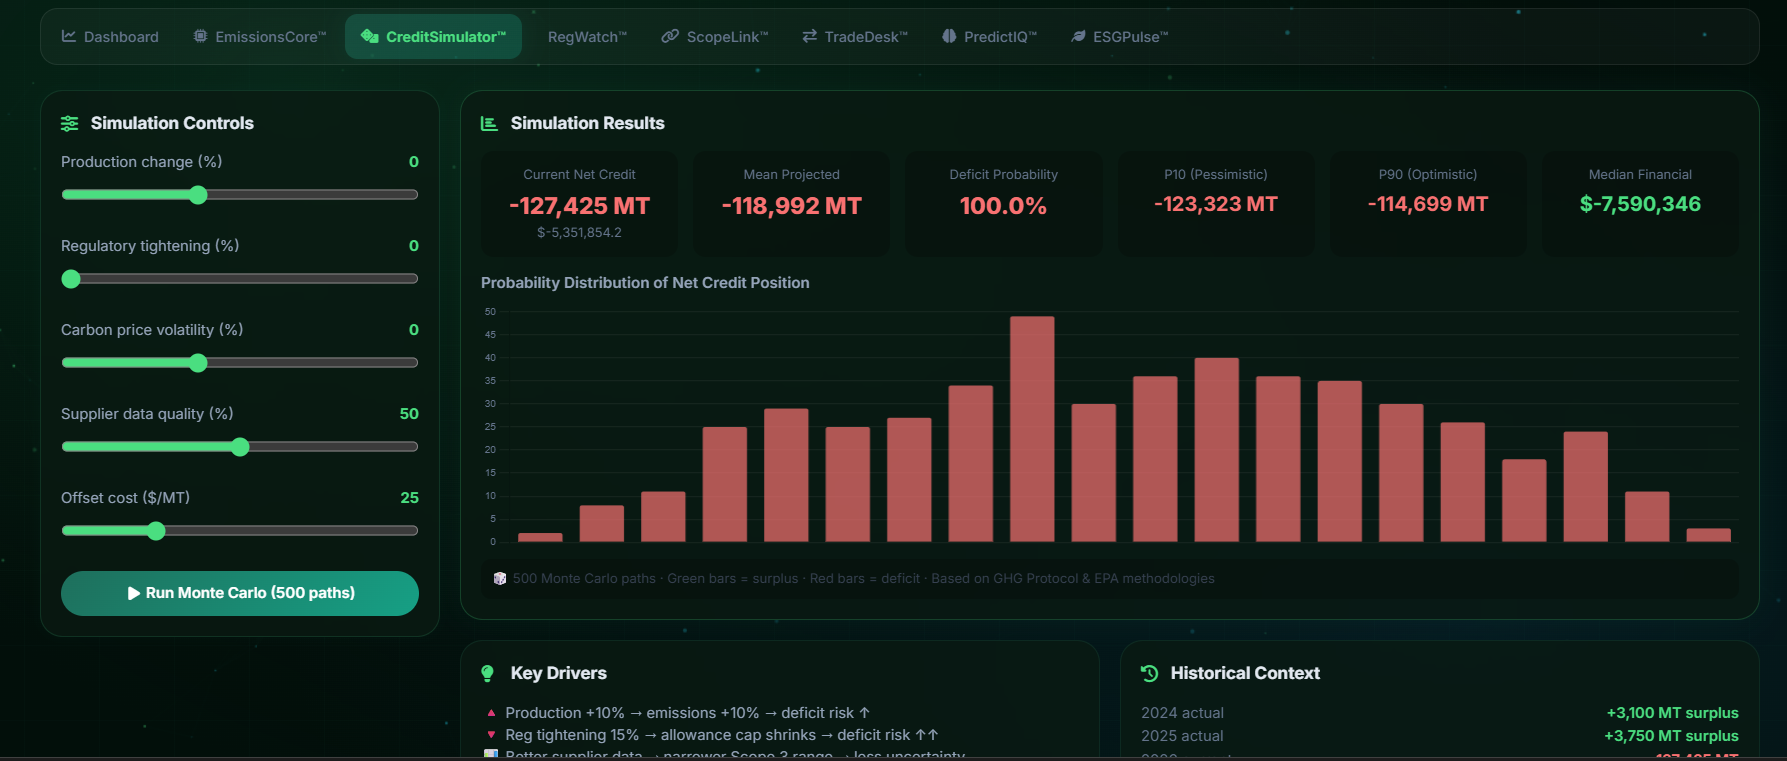This screenshot has width=1787, height=761.
Task: Click the 'Probability Distribution of Net Credit Position' title
Action: tap(645, 283)
